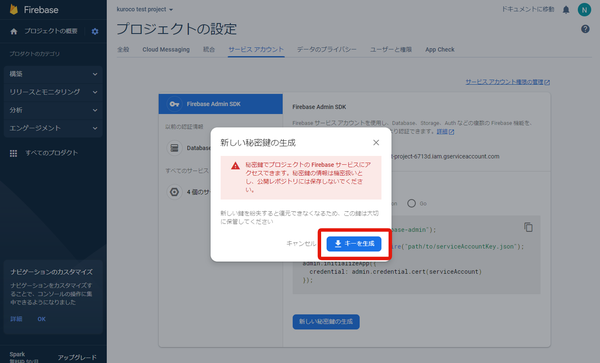
Task: Click the 4個のサービス account icon
Action: pyautogui.click(x=174, y=192)
